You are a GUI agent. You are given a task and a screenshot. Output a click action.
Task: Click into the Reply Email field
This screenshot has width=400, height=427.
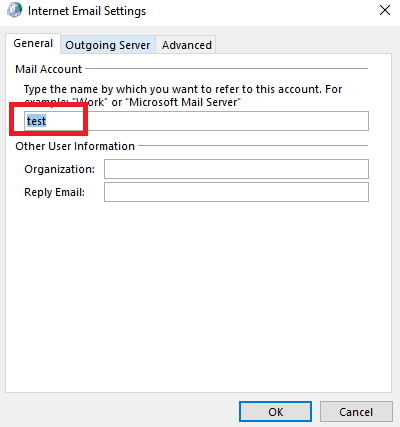[236, 192]
